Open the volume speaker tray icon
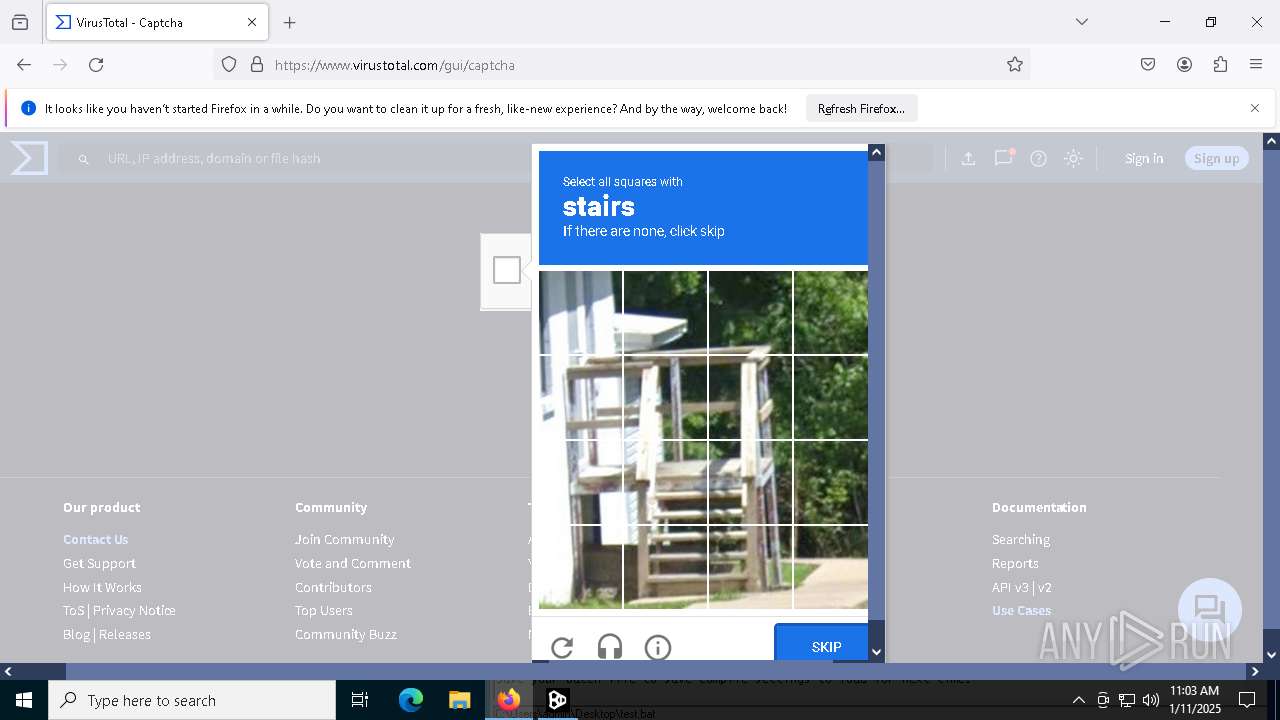This screenshot has height=720, width=1280. (x=1150, y=700)
